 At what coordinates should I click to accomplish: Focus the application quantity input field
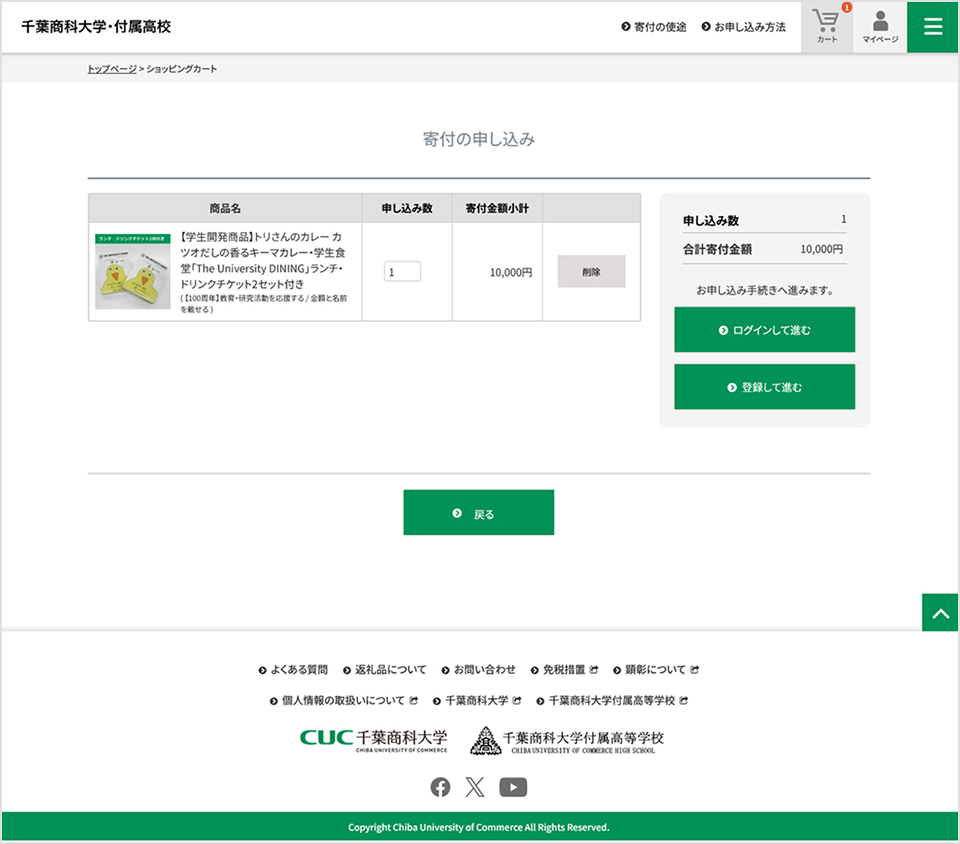tap(402, 272)
